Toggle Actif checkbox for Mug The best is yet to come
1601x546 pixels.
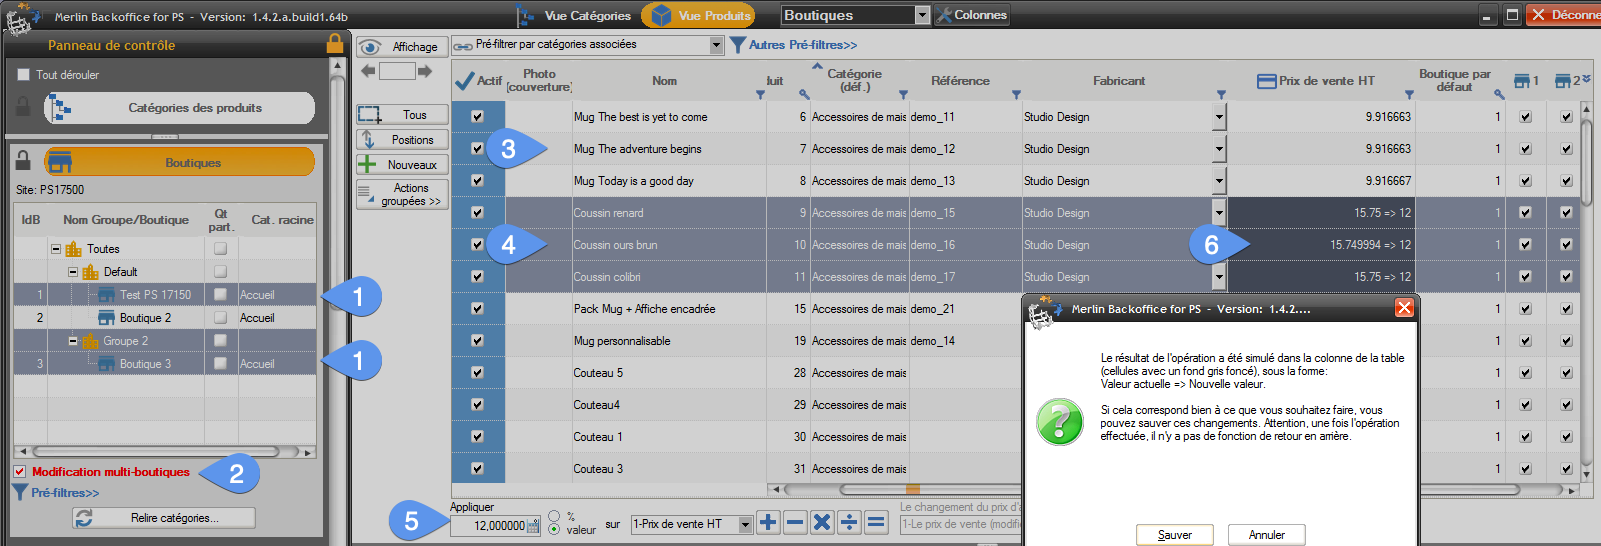pyautogui.click(x=477, y=117)
